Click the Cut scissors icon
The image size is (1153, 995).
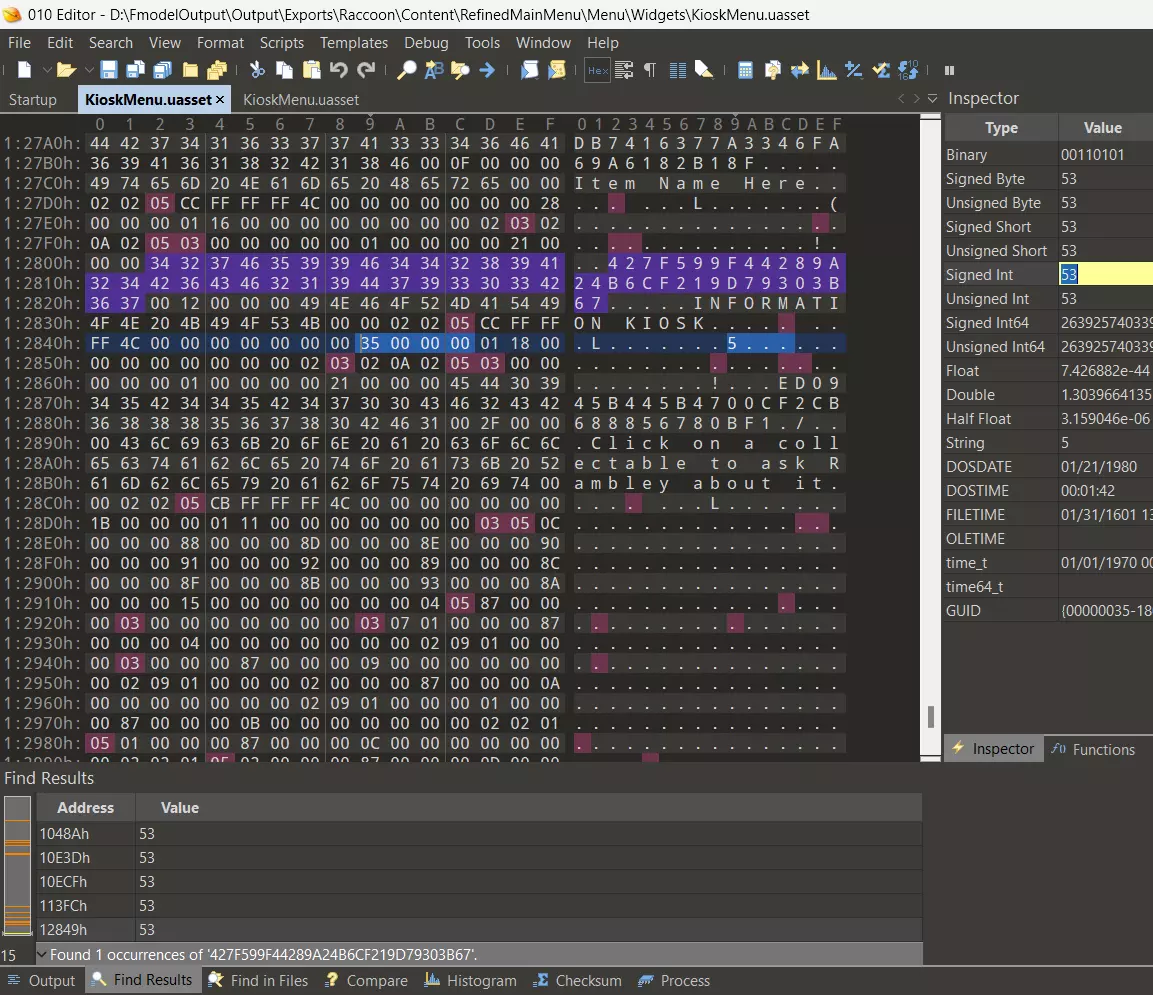click(x=257, y=70)
